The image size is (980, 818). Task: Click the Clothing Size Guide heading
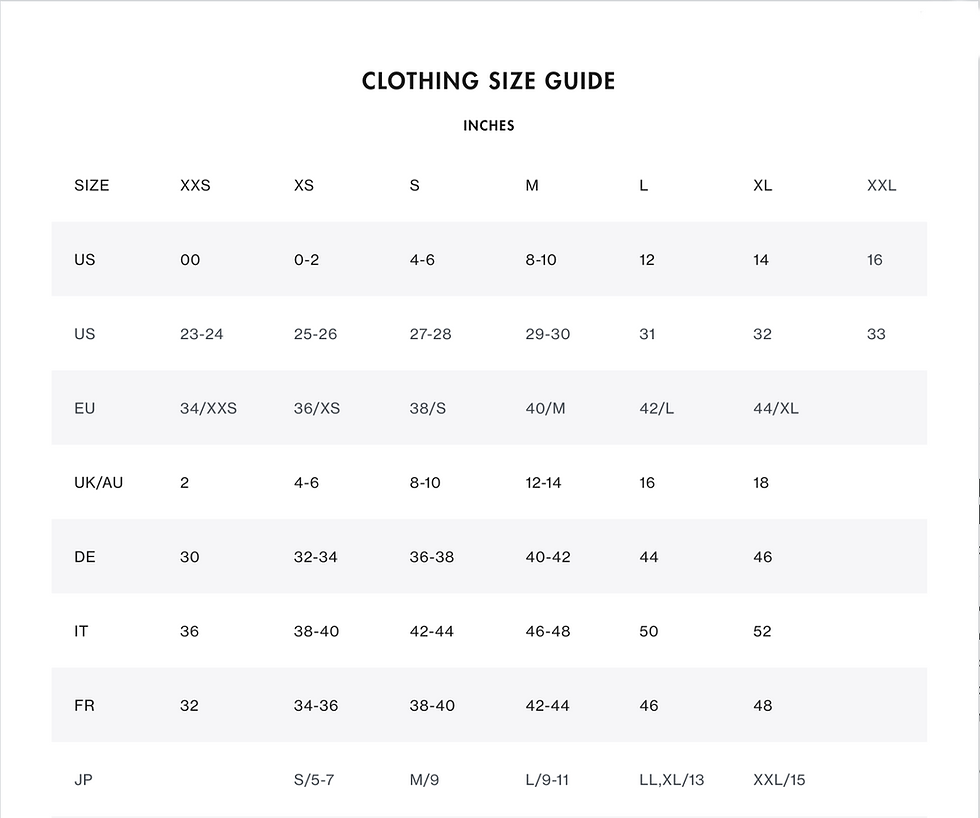(489, 81)
